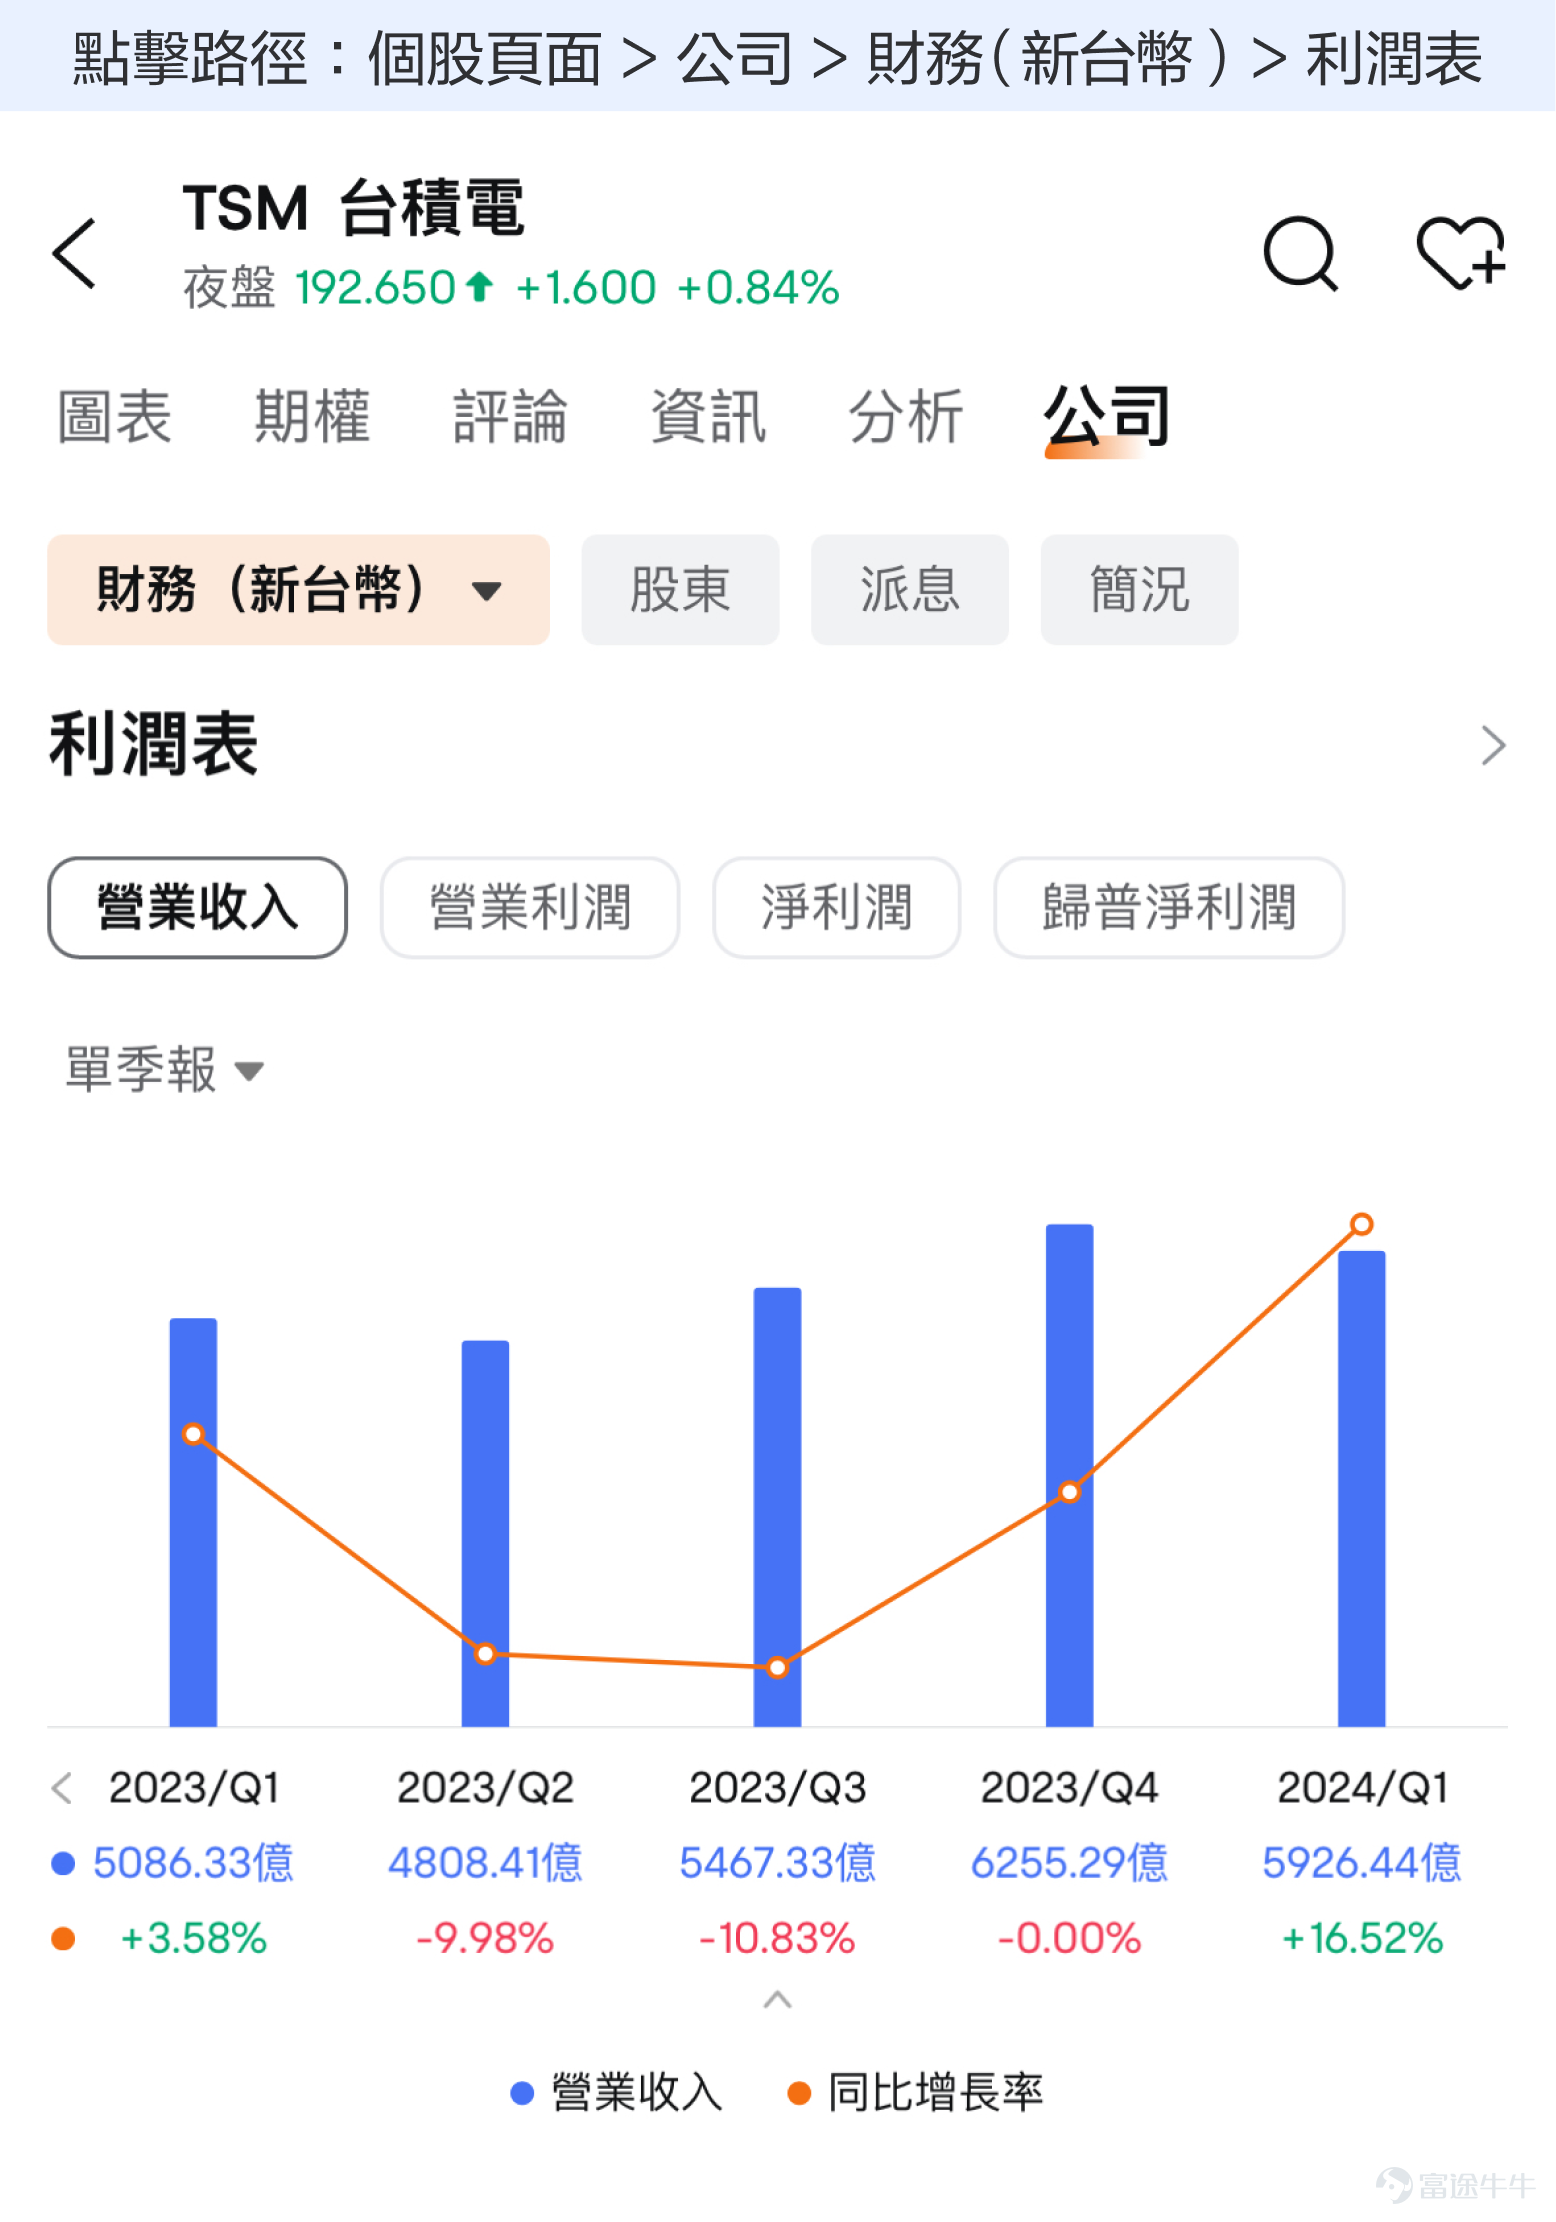Select 營業收入 metric chip
Screen dimensions: 1556x2222
(x=197, y=907)
